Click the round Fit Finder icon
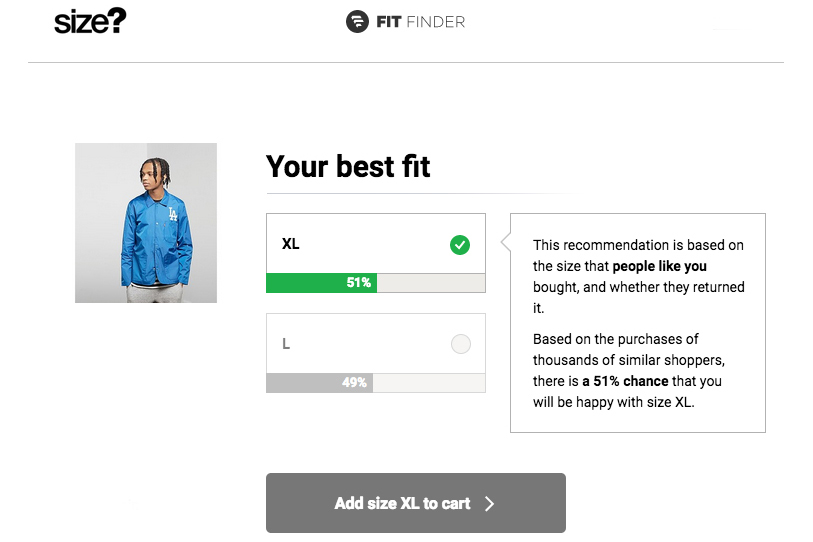The image size is (813, 542). point(357,21)
